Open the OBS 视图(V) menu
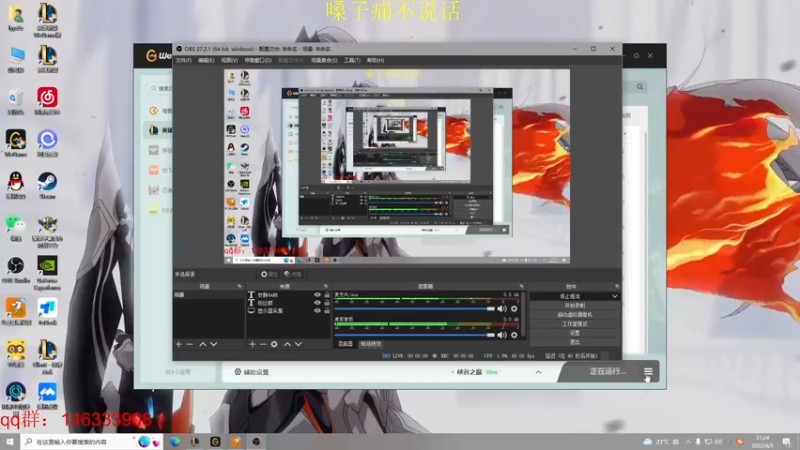The width and height of the screenshot is (800, 450). click(x=229, y=60)
